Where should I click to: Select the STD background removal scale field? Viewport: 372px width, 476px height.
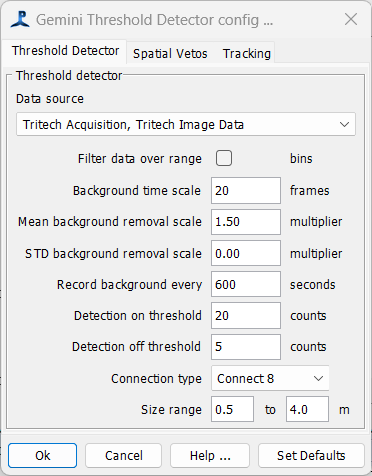click(x=246, y=253)
